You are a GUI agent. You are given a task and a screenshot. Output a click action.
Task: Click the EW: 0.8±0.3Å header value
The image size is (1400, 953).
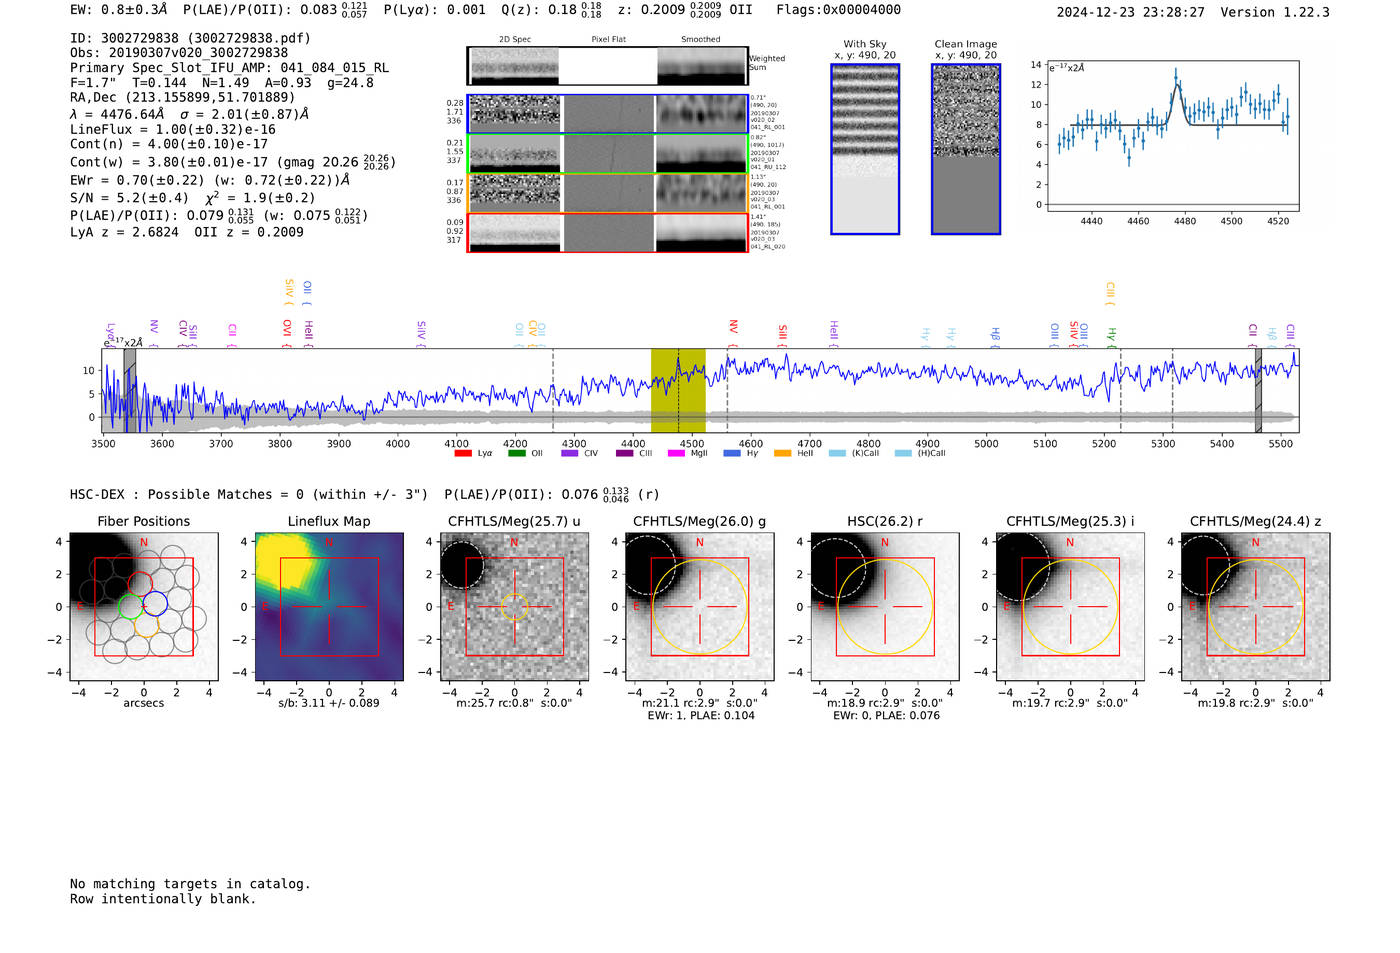[118, 10]
